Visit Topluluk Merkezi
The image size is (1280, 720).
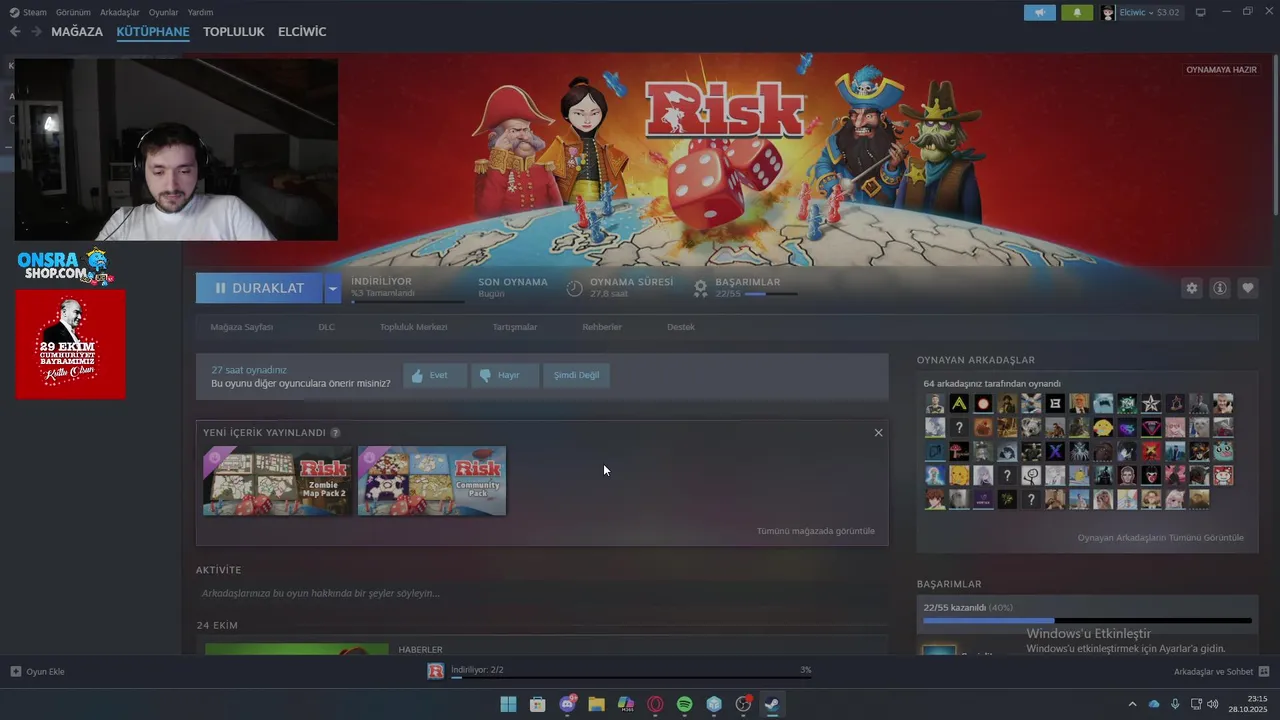click(x=413, y=327)
